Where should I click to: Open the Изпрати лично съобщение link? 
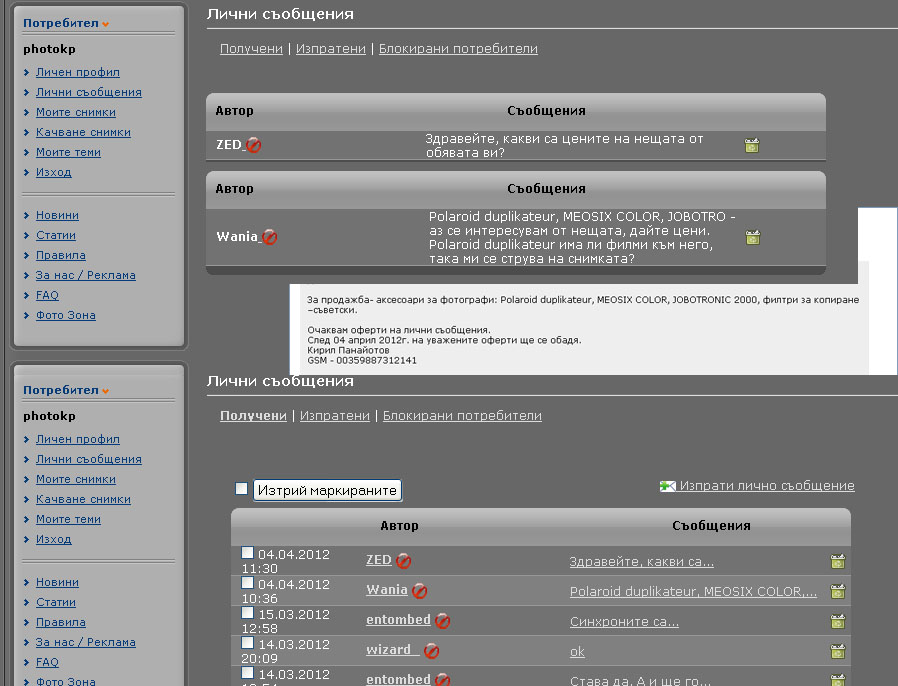(767, 486)
